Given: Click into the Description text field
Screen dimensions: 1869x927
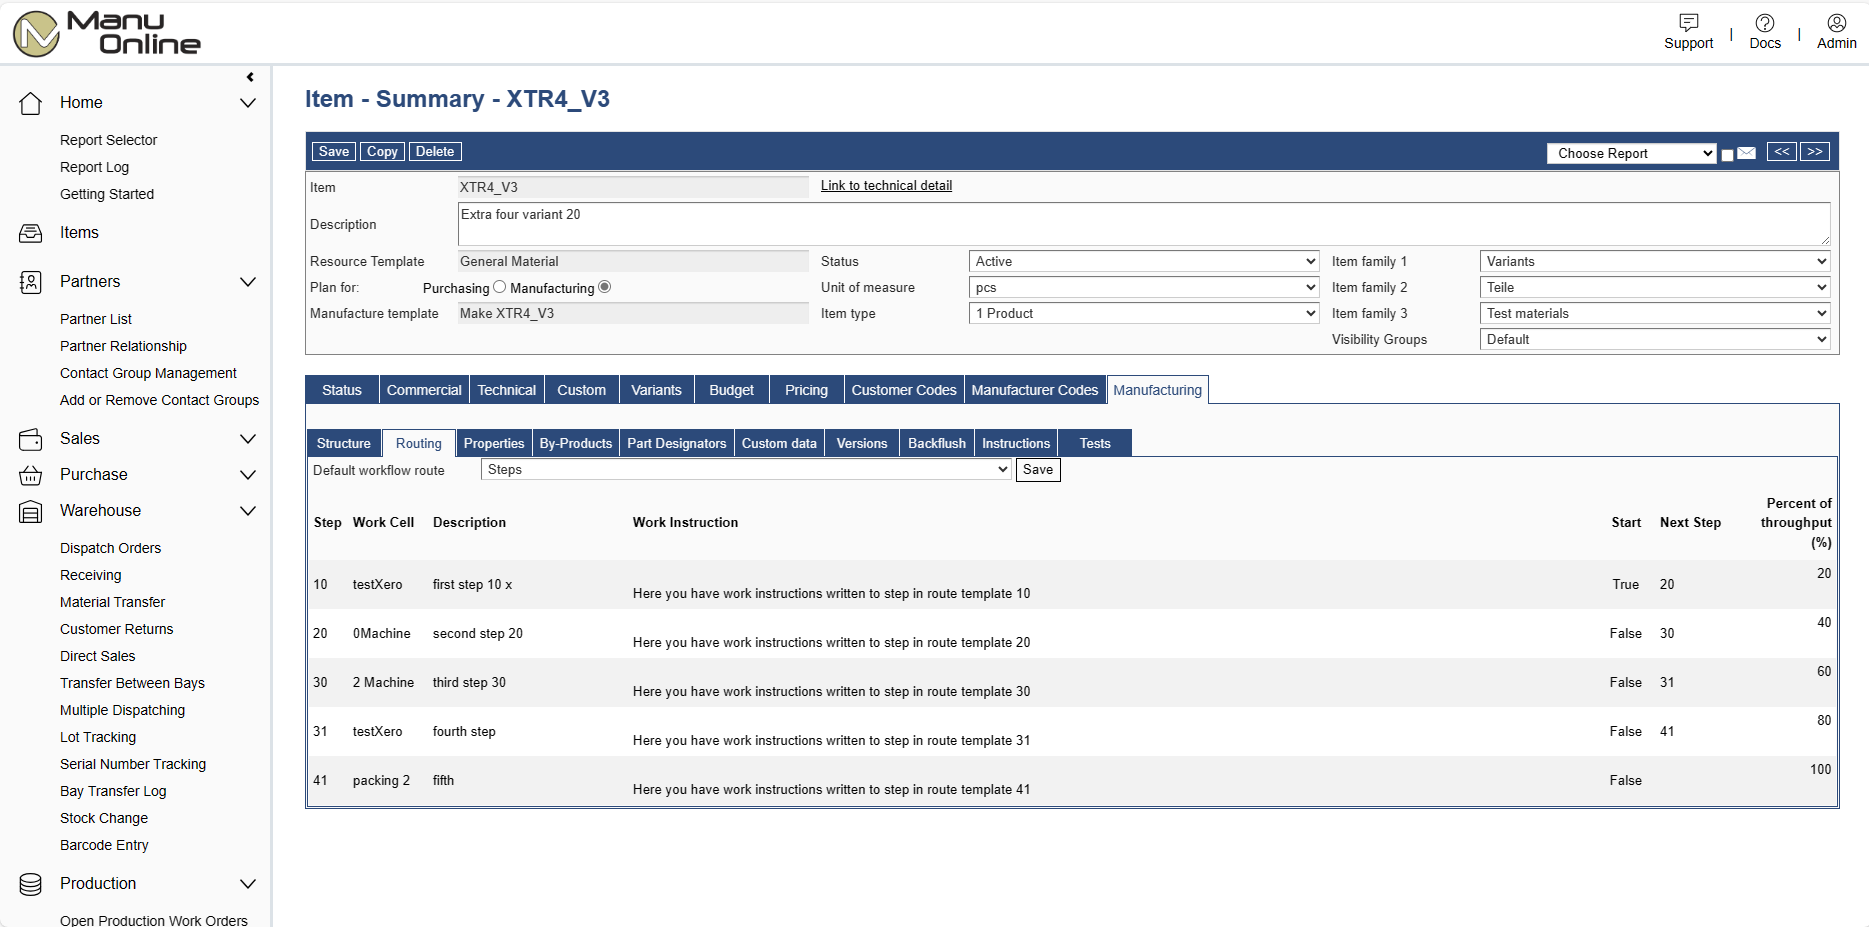Looking at the screenshot, I should pyautogui.click(x=1143, y=225).
